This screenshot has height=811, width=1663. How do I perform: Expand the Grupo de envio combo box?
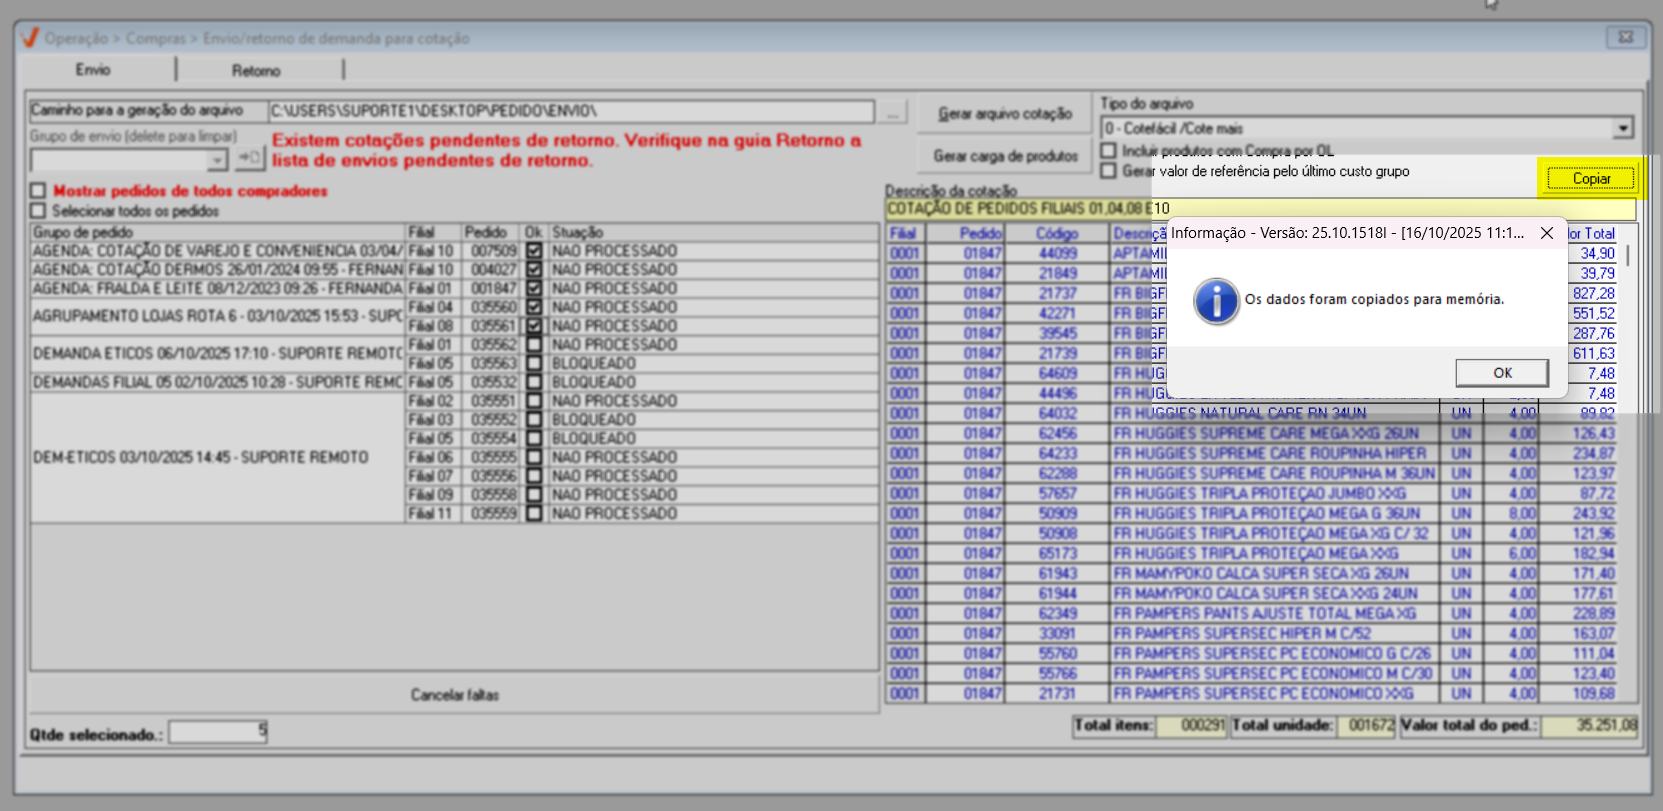(x=217, y=160)
